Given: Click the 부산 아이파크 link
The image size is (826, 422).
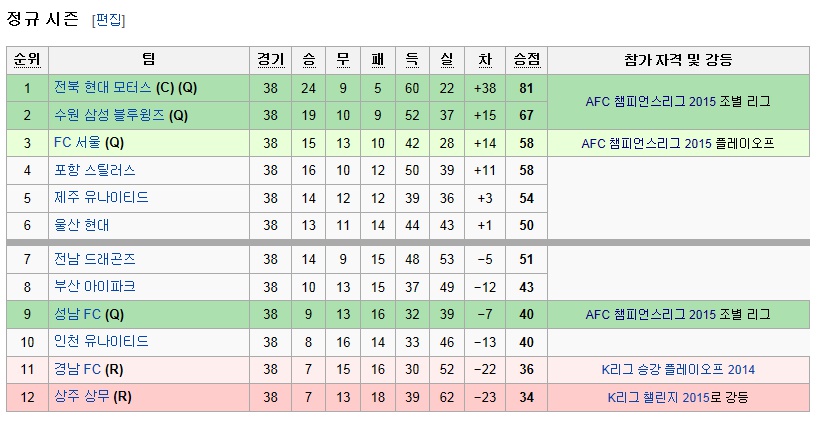Looking at the screenshot, I should click(95, 287).
